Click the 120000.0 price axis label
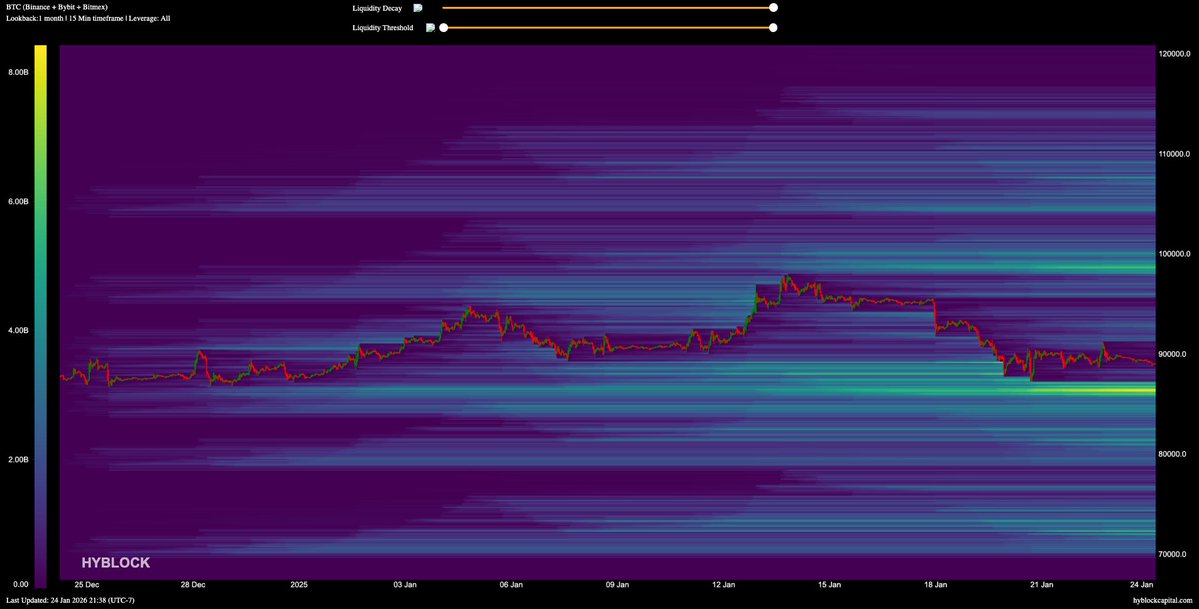 point(1177,54)
